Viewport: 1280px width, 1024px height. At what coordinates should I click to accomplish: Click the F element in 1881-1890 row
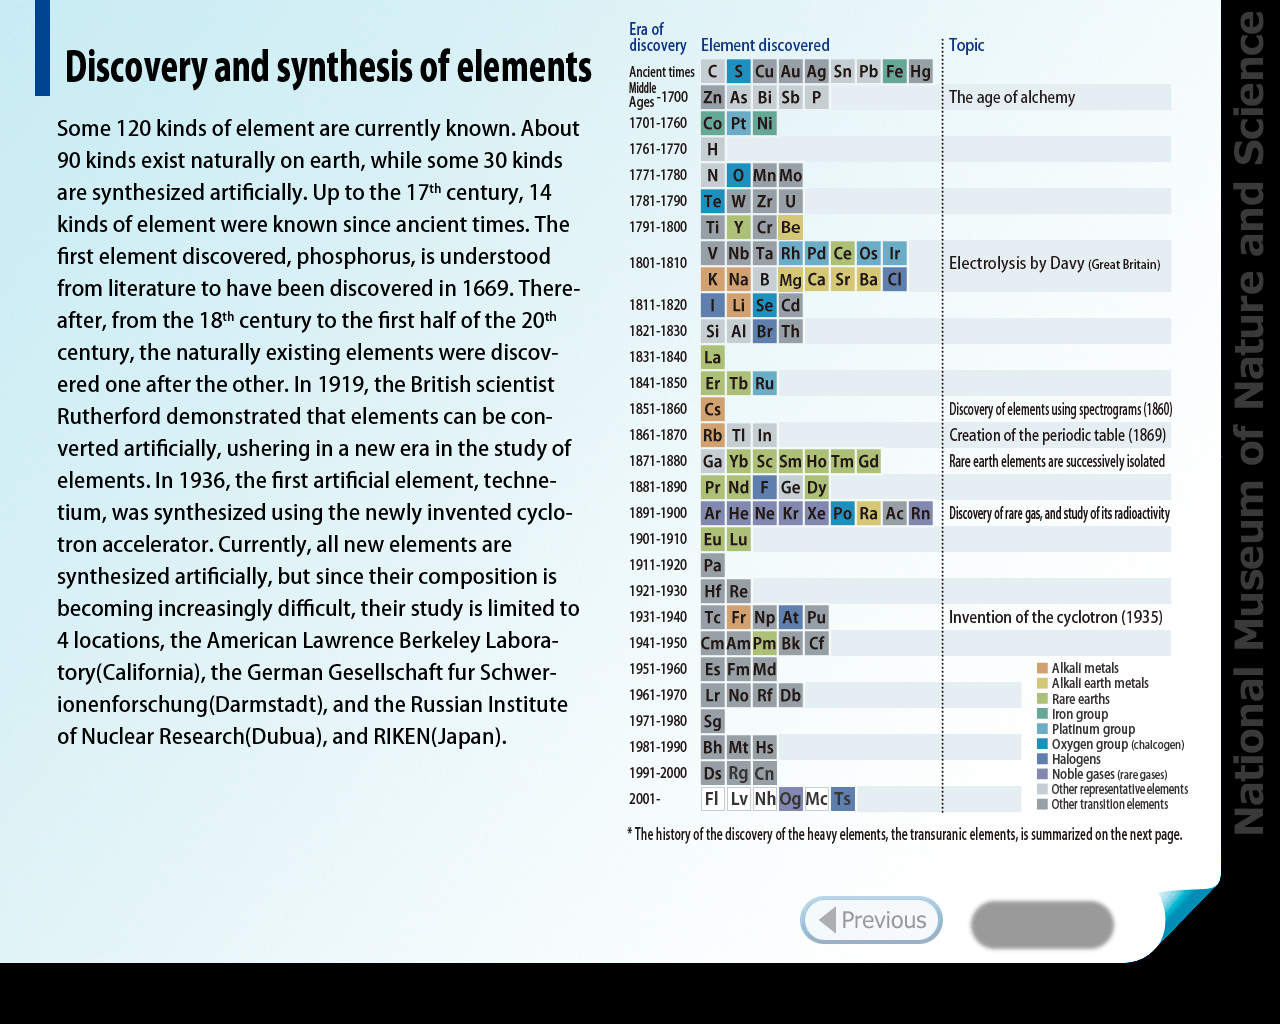point(764,487)
